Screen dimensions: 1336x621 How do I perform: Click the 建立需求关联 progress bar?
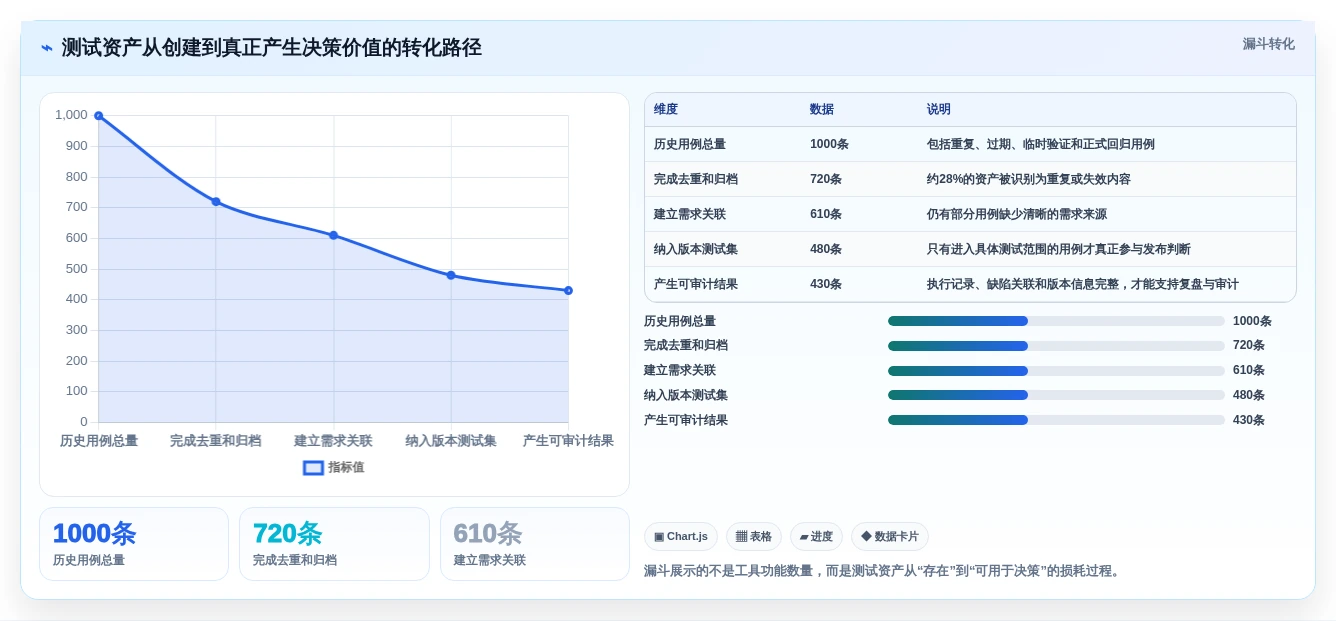[x=1056, y=371]
